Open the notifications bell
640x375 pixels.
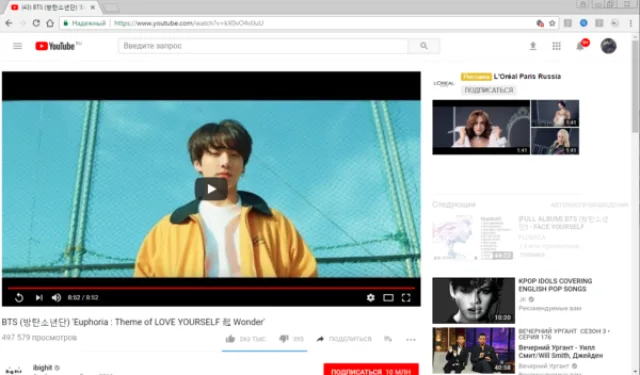pyautogui.click(x=580, y=46)
